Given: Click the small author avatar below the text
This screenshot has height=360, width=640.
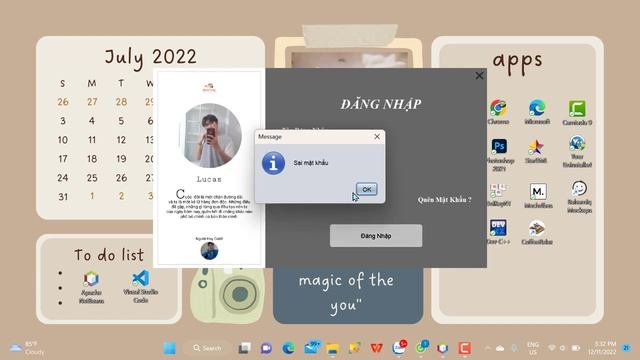Looking at the screenshot, I should click(209, 251).
